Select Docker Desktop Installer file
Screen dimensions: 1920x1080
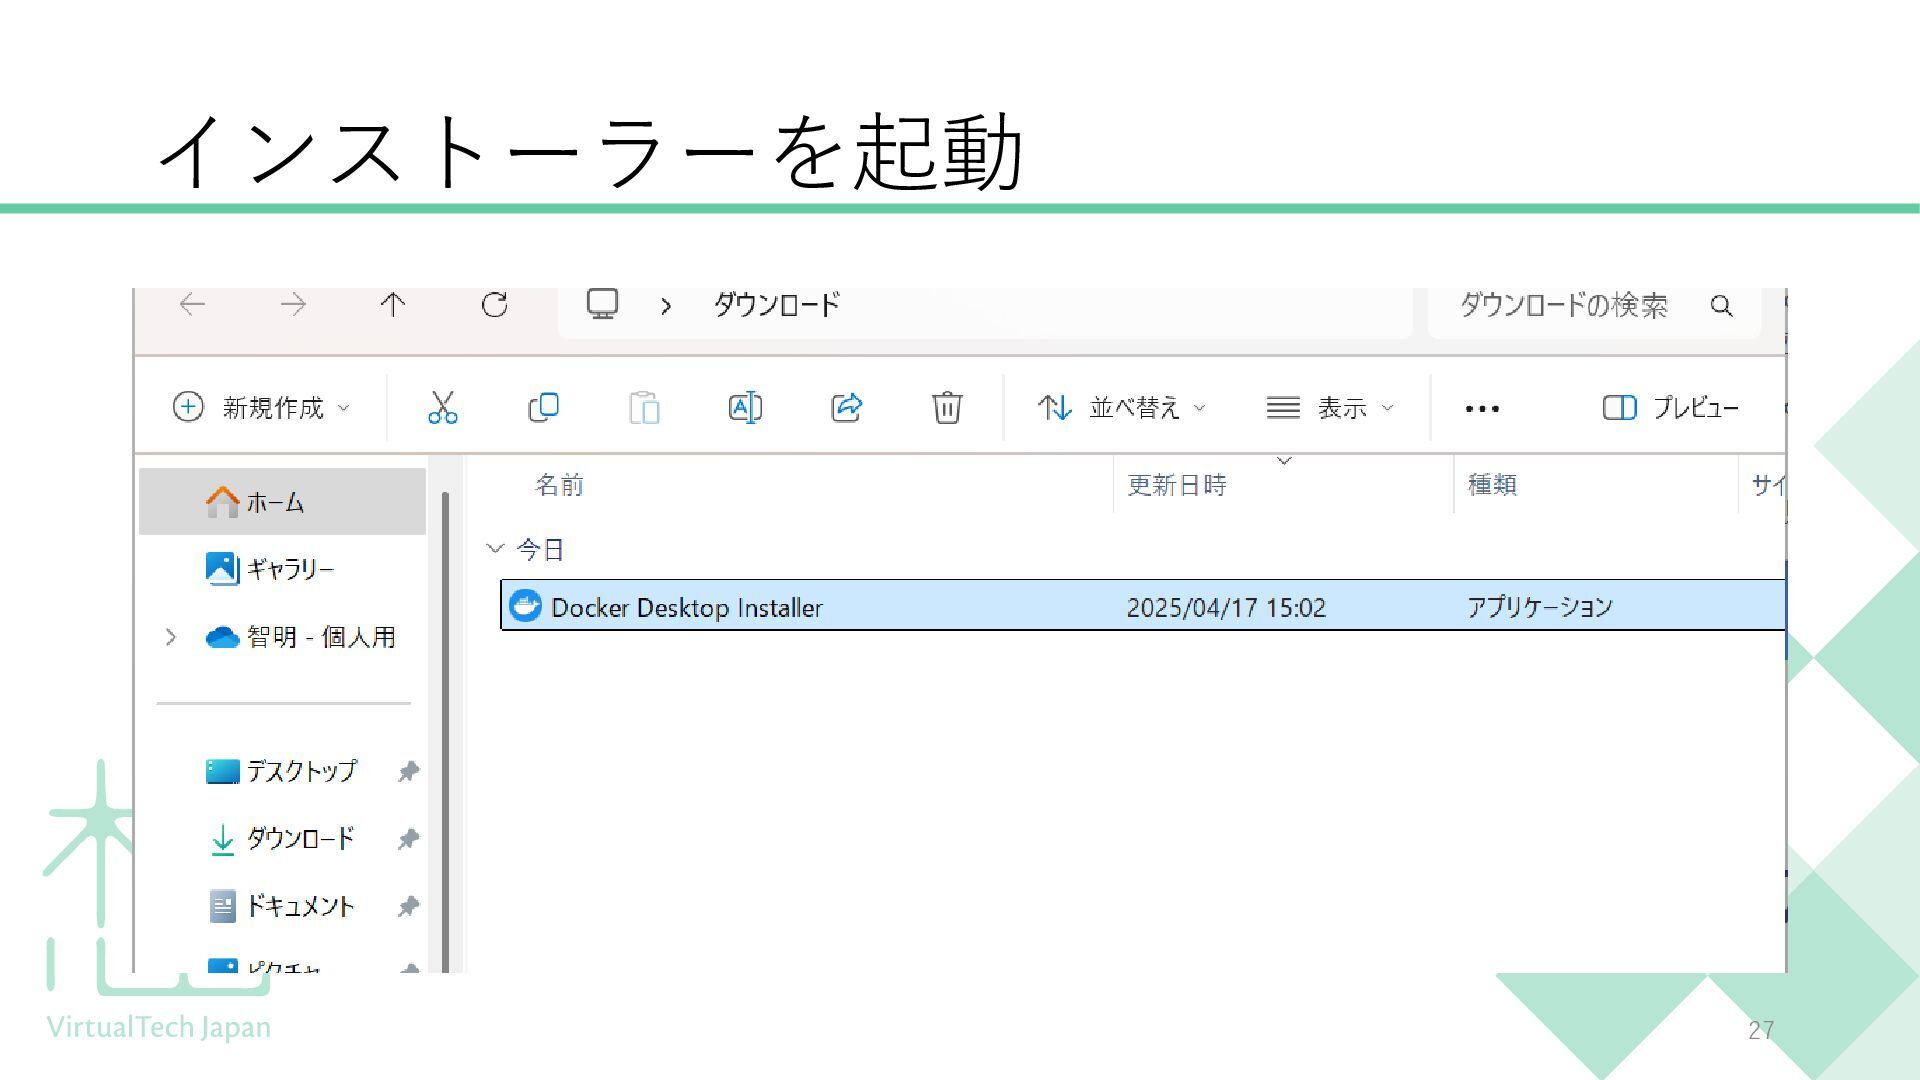(x=686, y=607)
